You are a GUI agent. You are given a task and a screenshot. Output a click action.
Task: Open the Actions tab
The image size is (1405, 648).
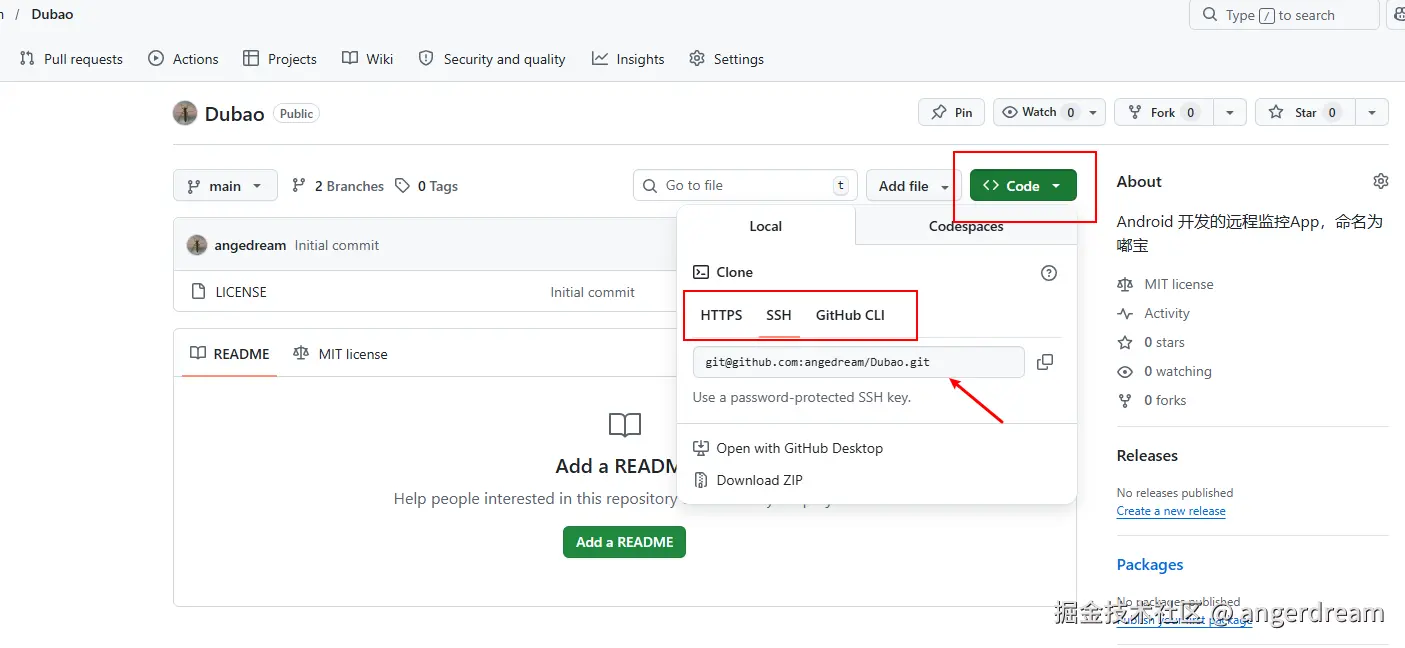184,59
